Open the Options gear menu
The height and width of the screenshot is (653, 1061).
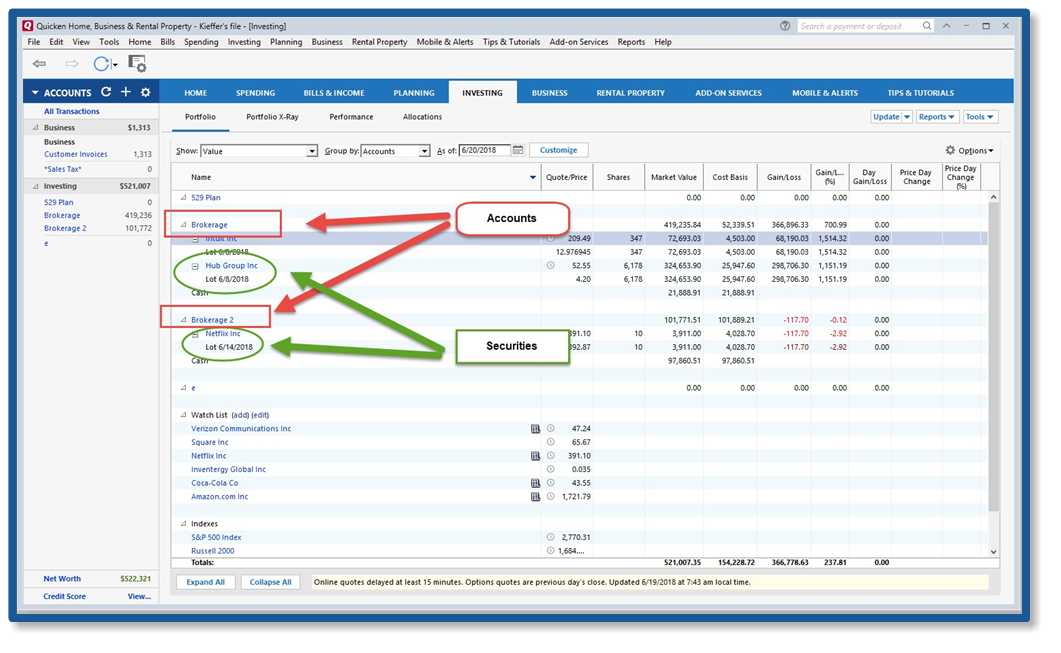[969, 151]
